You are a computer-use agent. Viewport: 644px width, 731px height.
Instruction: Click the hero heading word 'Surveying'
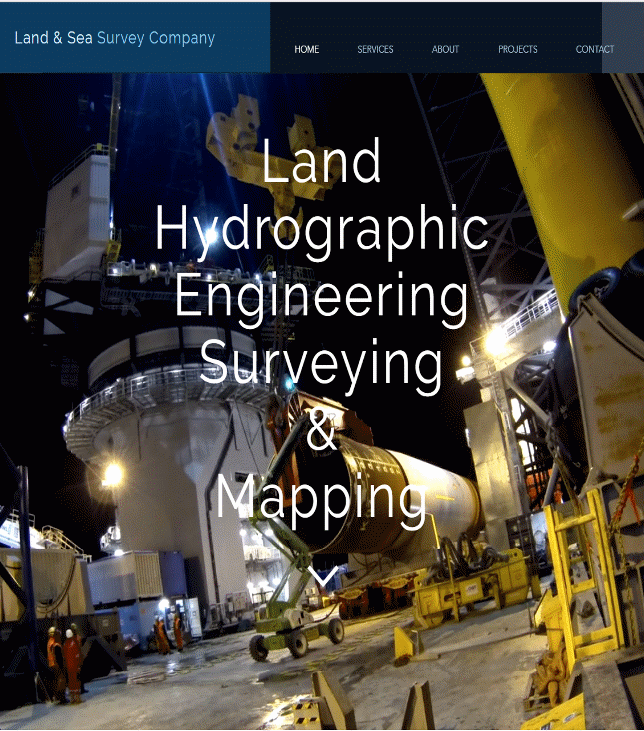[x=321, y=366]
